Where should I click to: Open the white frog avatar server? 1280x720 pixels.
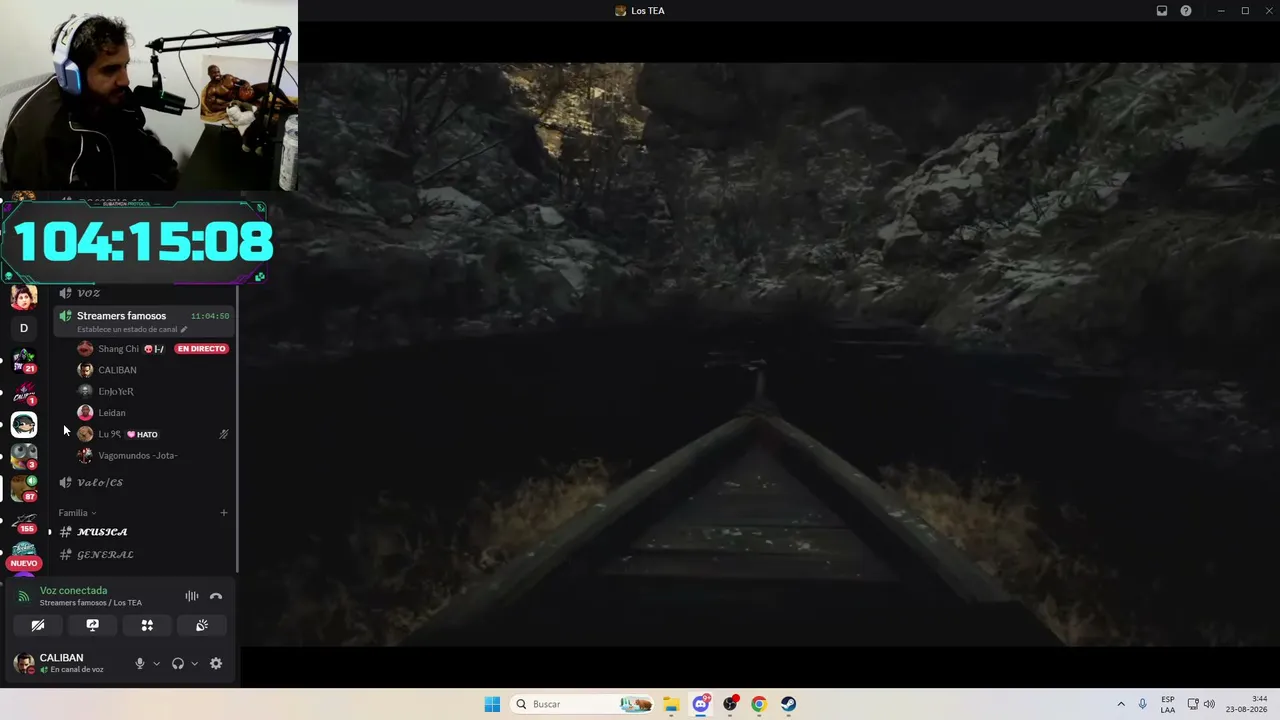pos(24,425)
